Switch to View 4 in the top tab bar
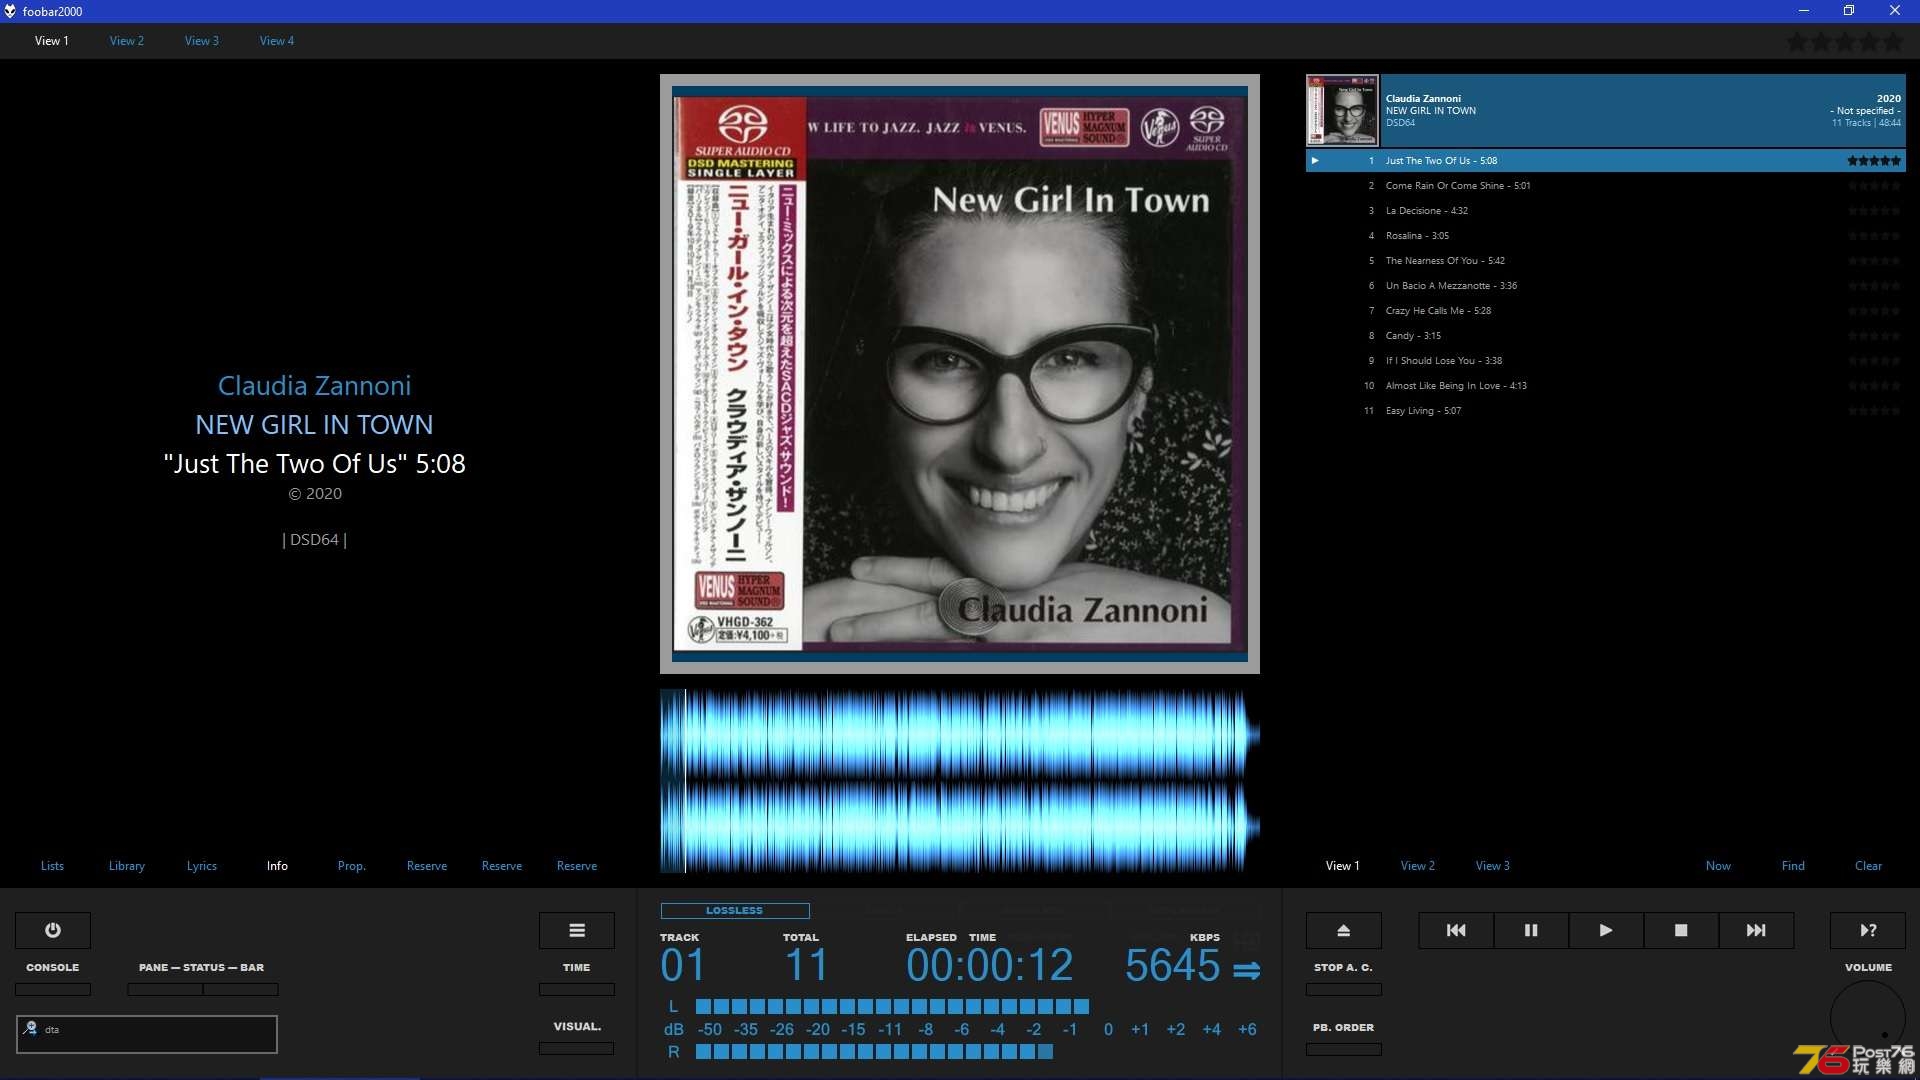The image size is (1920, 1080). [x=277, y=41]
